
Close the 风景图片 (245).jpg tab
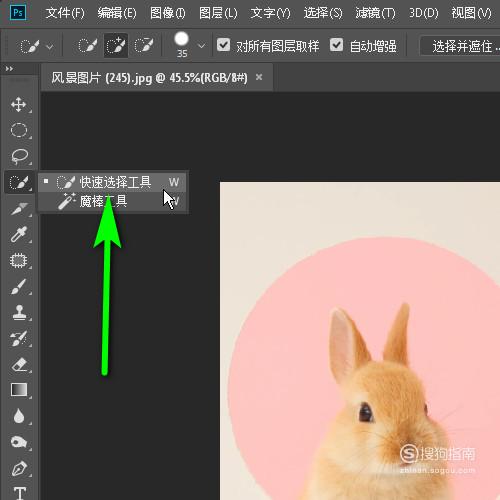[x=259, y=77]
